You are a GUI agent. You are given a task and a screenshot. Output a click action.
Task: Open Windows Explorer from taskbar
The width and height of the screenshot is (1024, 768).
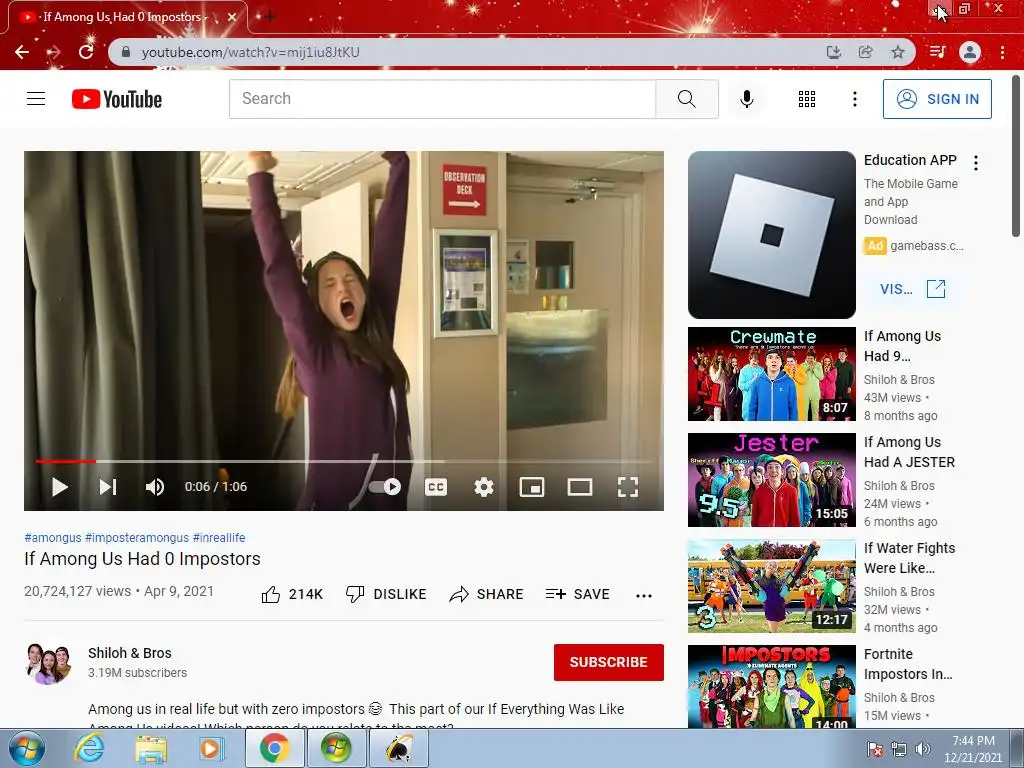[x=151, y=748]
